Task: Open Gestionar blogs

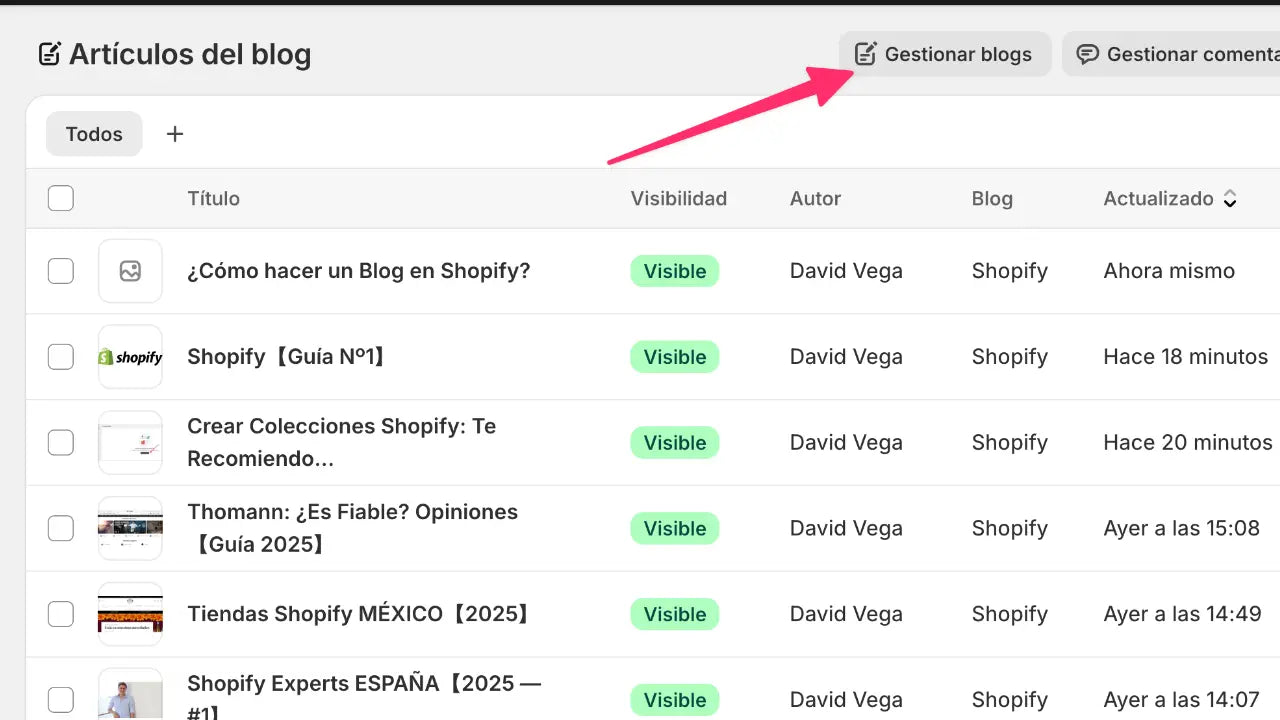Action: 944,54
